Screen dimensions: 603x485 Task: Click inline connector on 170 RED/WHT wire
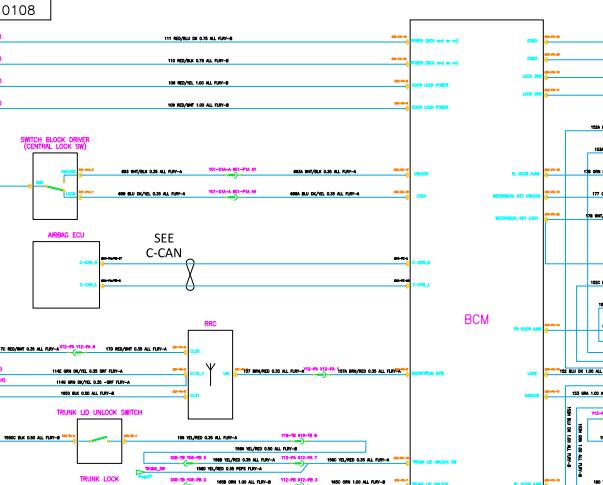77,352
